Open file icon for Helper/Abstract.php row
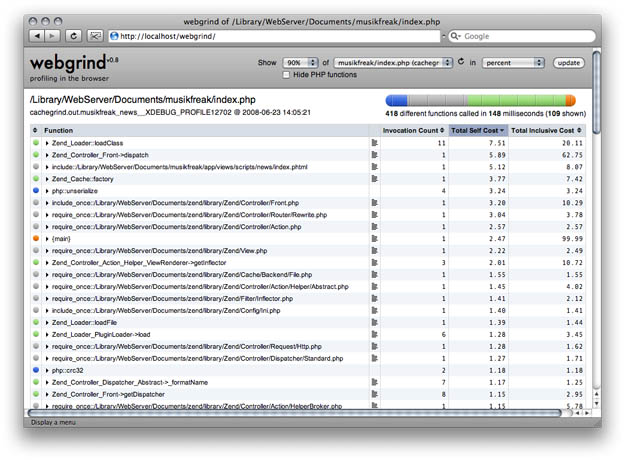Viewport: 625px width, 460px height. click(x=375, y=286)
